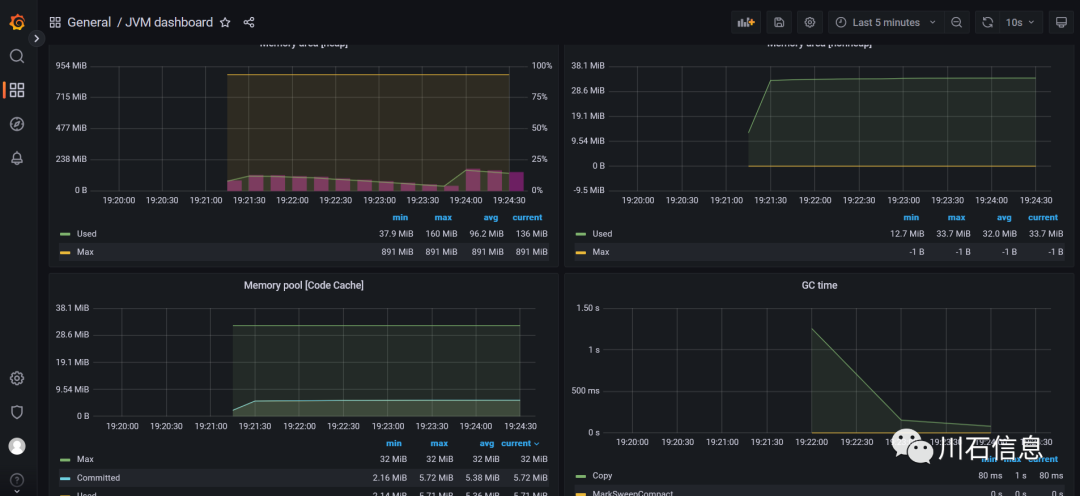Screen dimensions: 1080x496
Task: Open the Grafana home logo
Action: pos(17,22)
